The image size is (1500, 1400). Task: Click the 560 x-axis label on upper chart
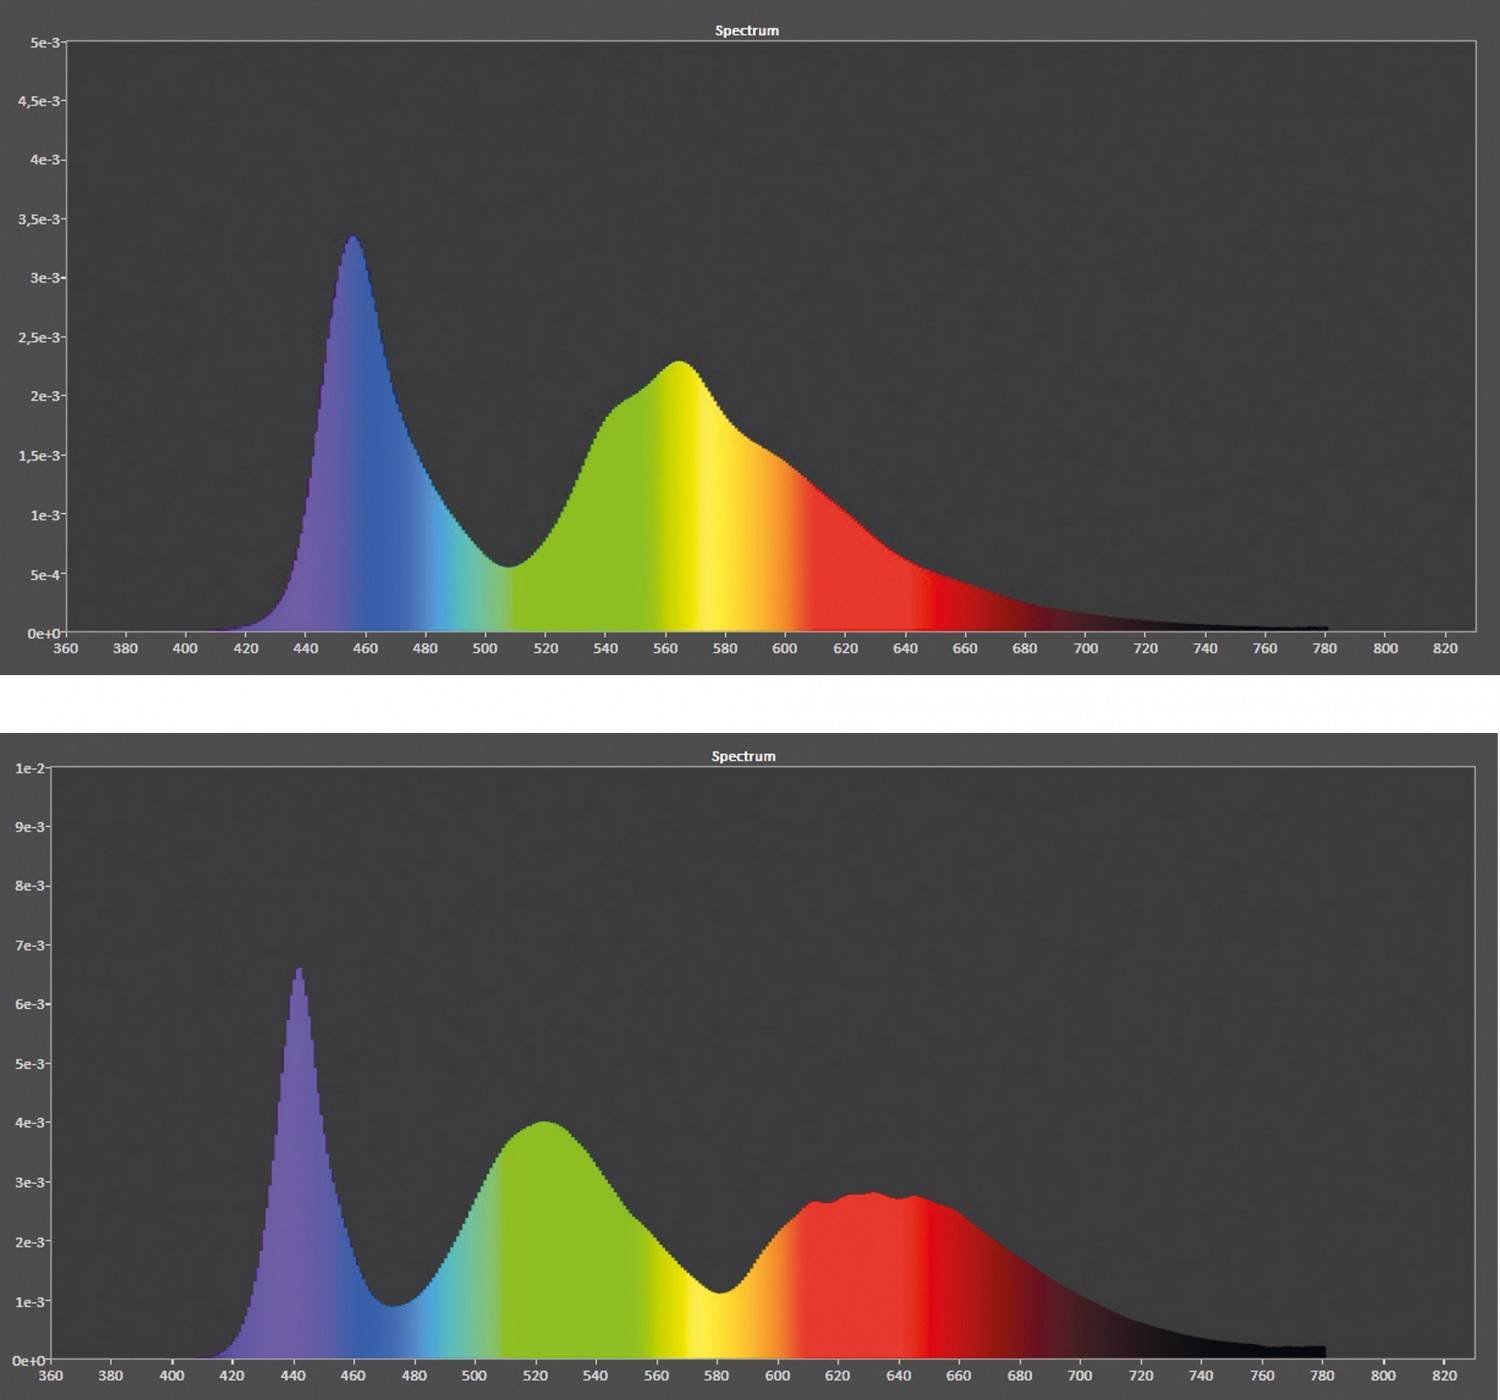665,648
